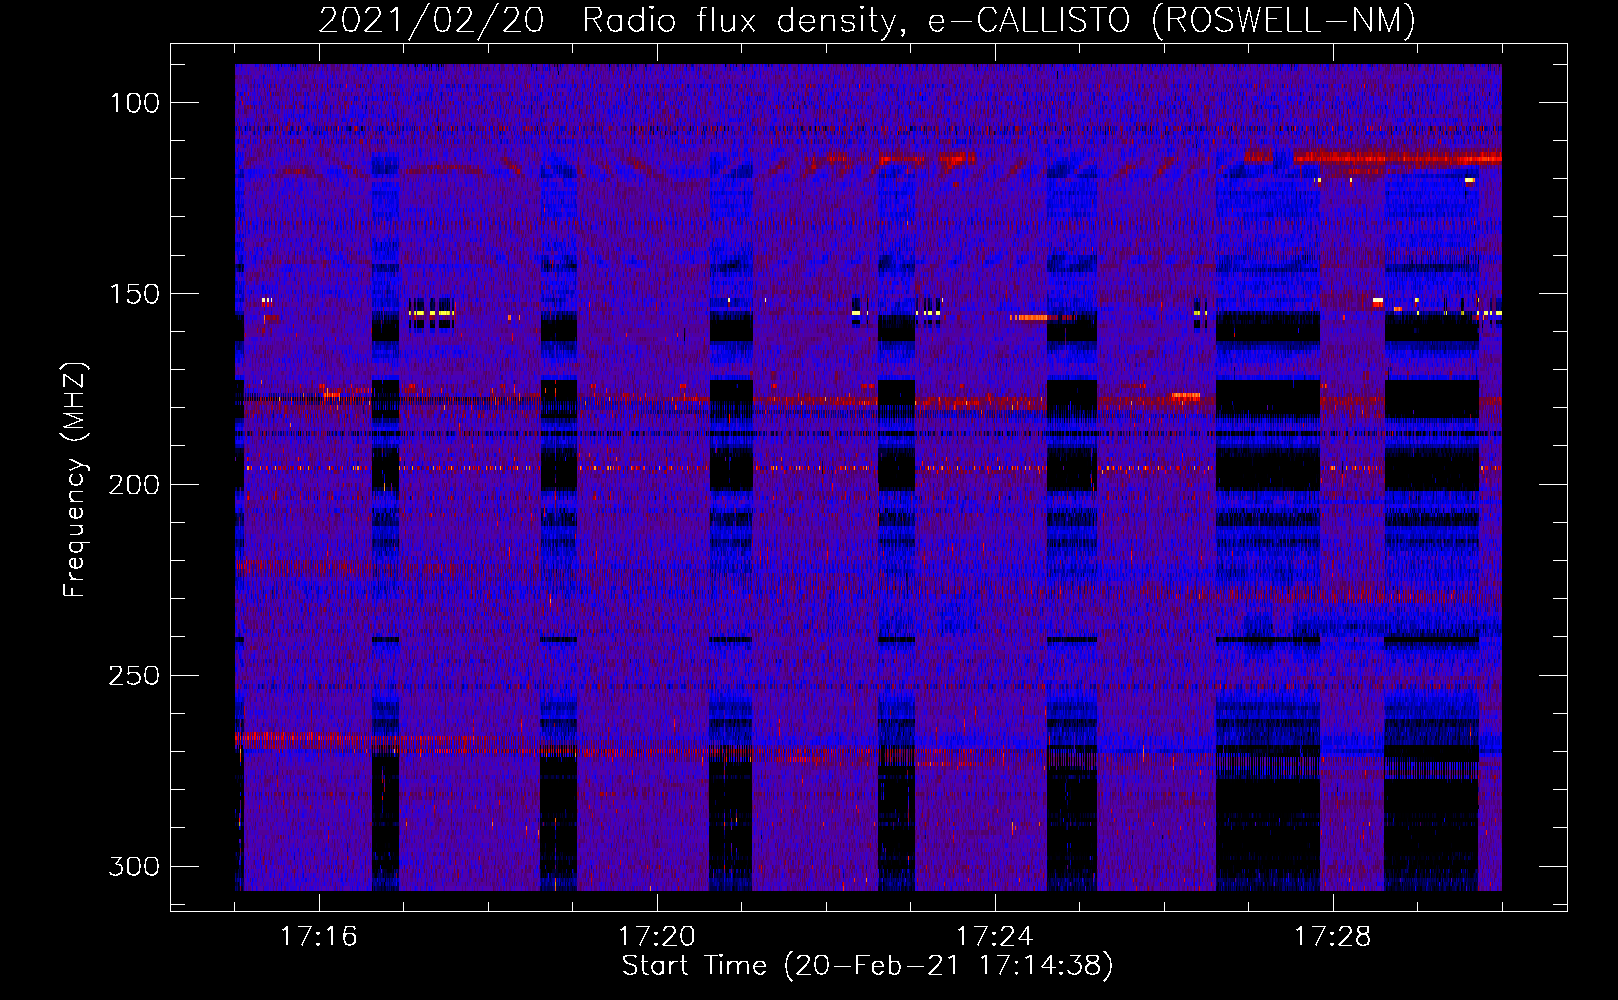The image size is (1618, 1000).
Task: Click the 300 frequency tick label
Action: 134,867
